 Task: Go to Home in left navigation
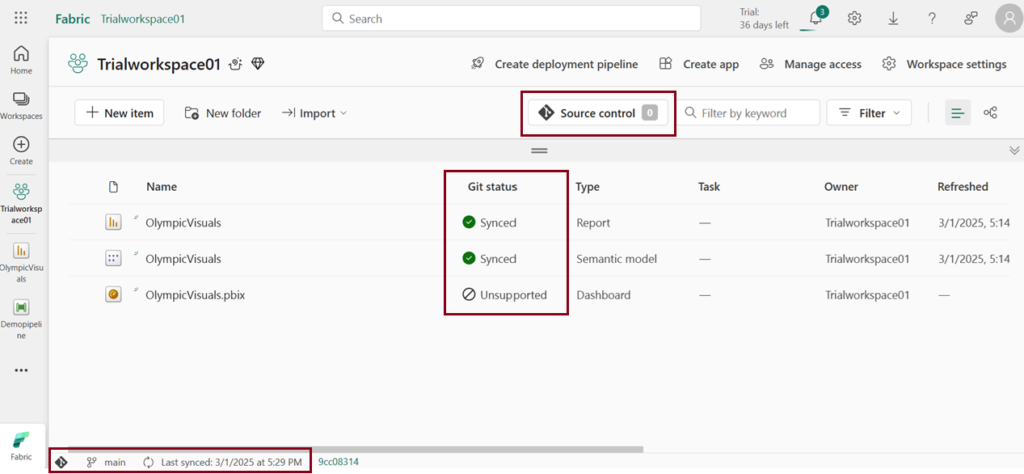click(x=21, y=60)
